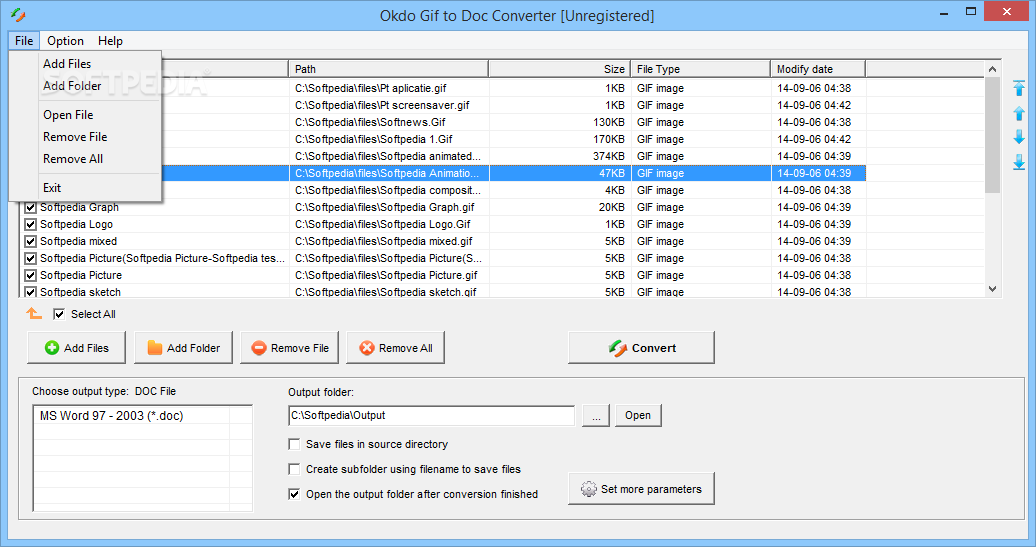Choose Open File from File menu
This screenshot has height=547, width=1036.
coord(86,115)
